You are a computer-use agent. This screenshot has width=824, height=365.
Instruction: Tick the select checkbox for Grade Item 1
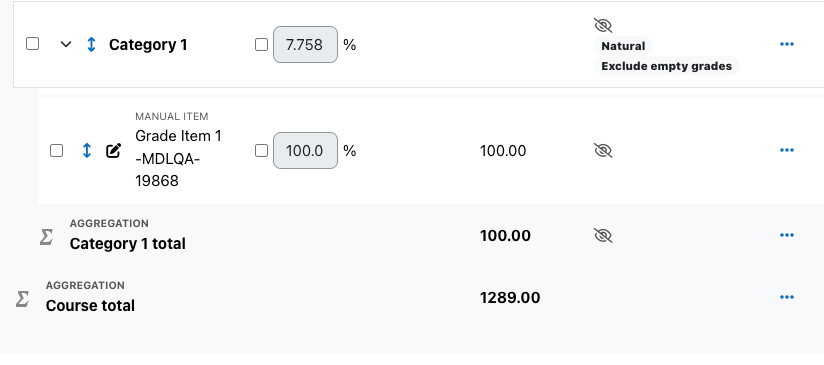point(56,151)
